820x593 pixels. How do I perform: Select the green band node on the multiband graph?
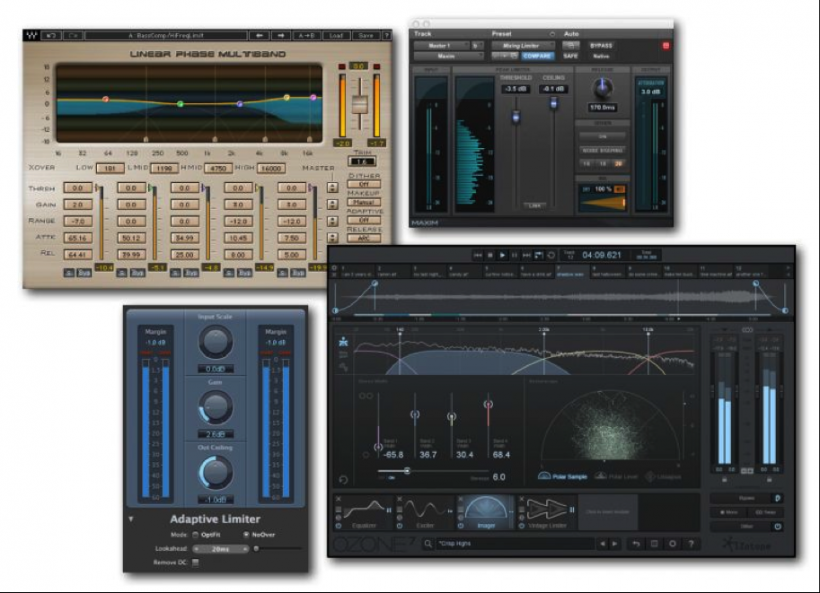pos(180,104)
